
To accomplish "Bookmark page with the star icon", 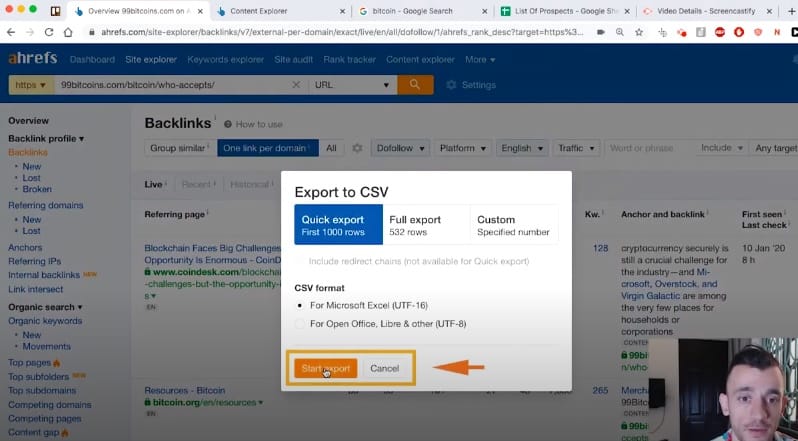I will coord(639,32).
